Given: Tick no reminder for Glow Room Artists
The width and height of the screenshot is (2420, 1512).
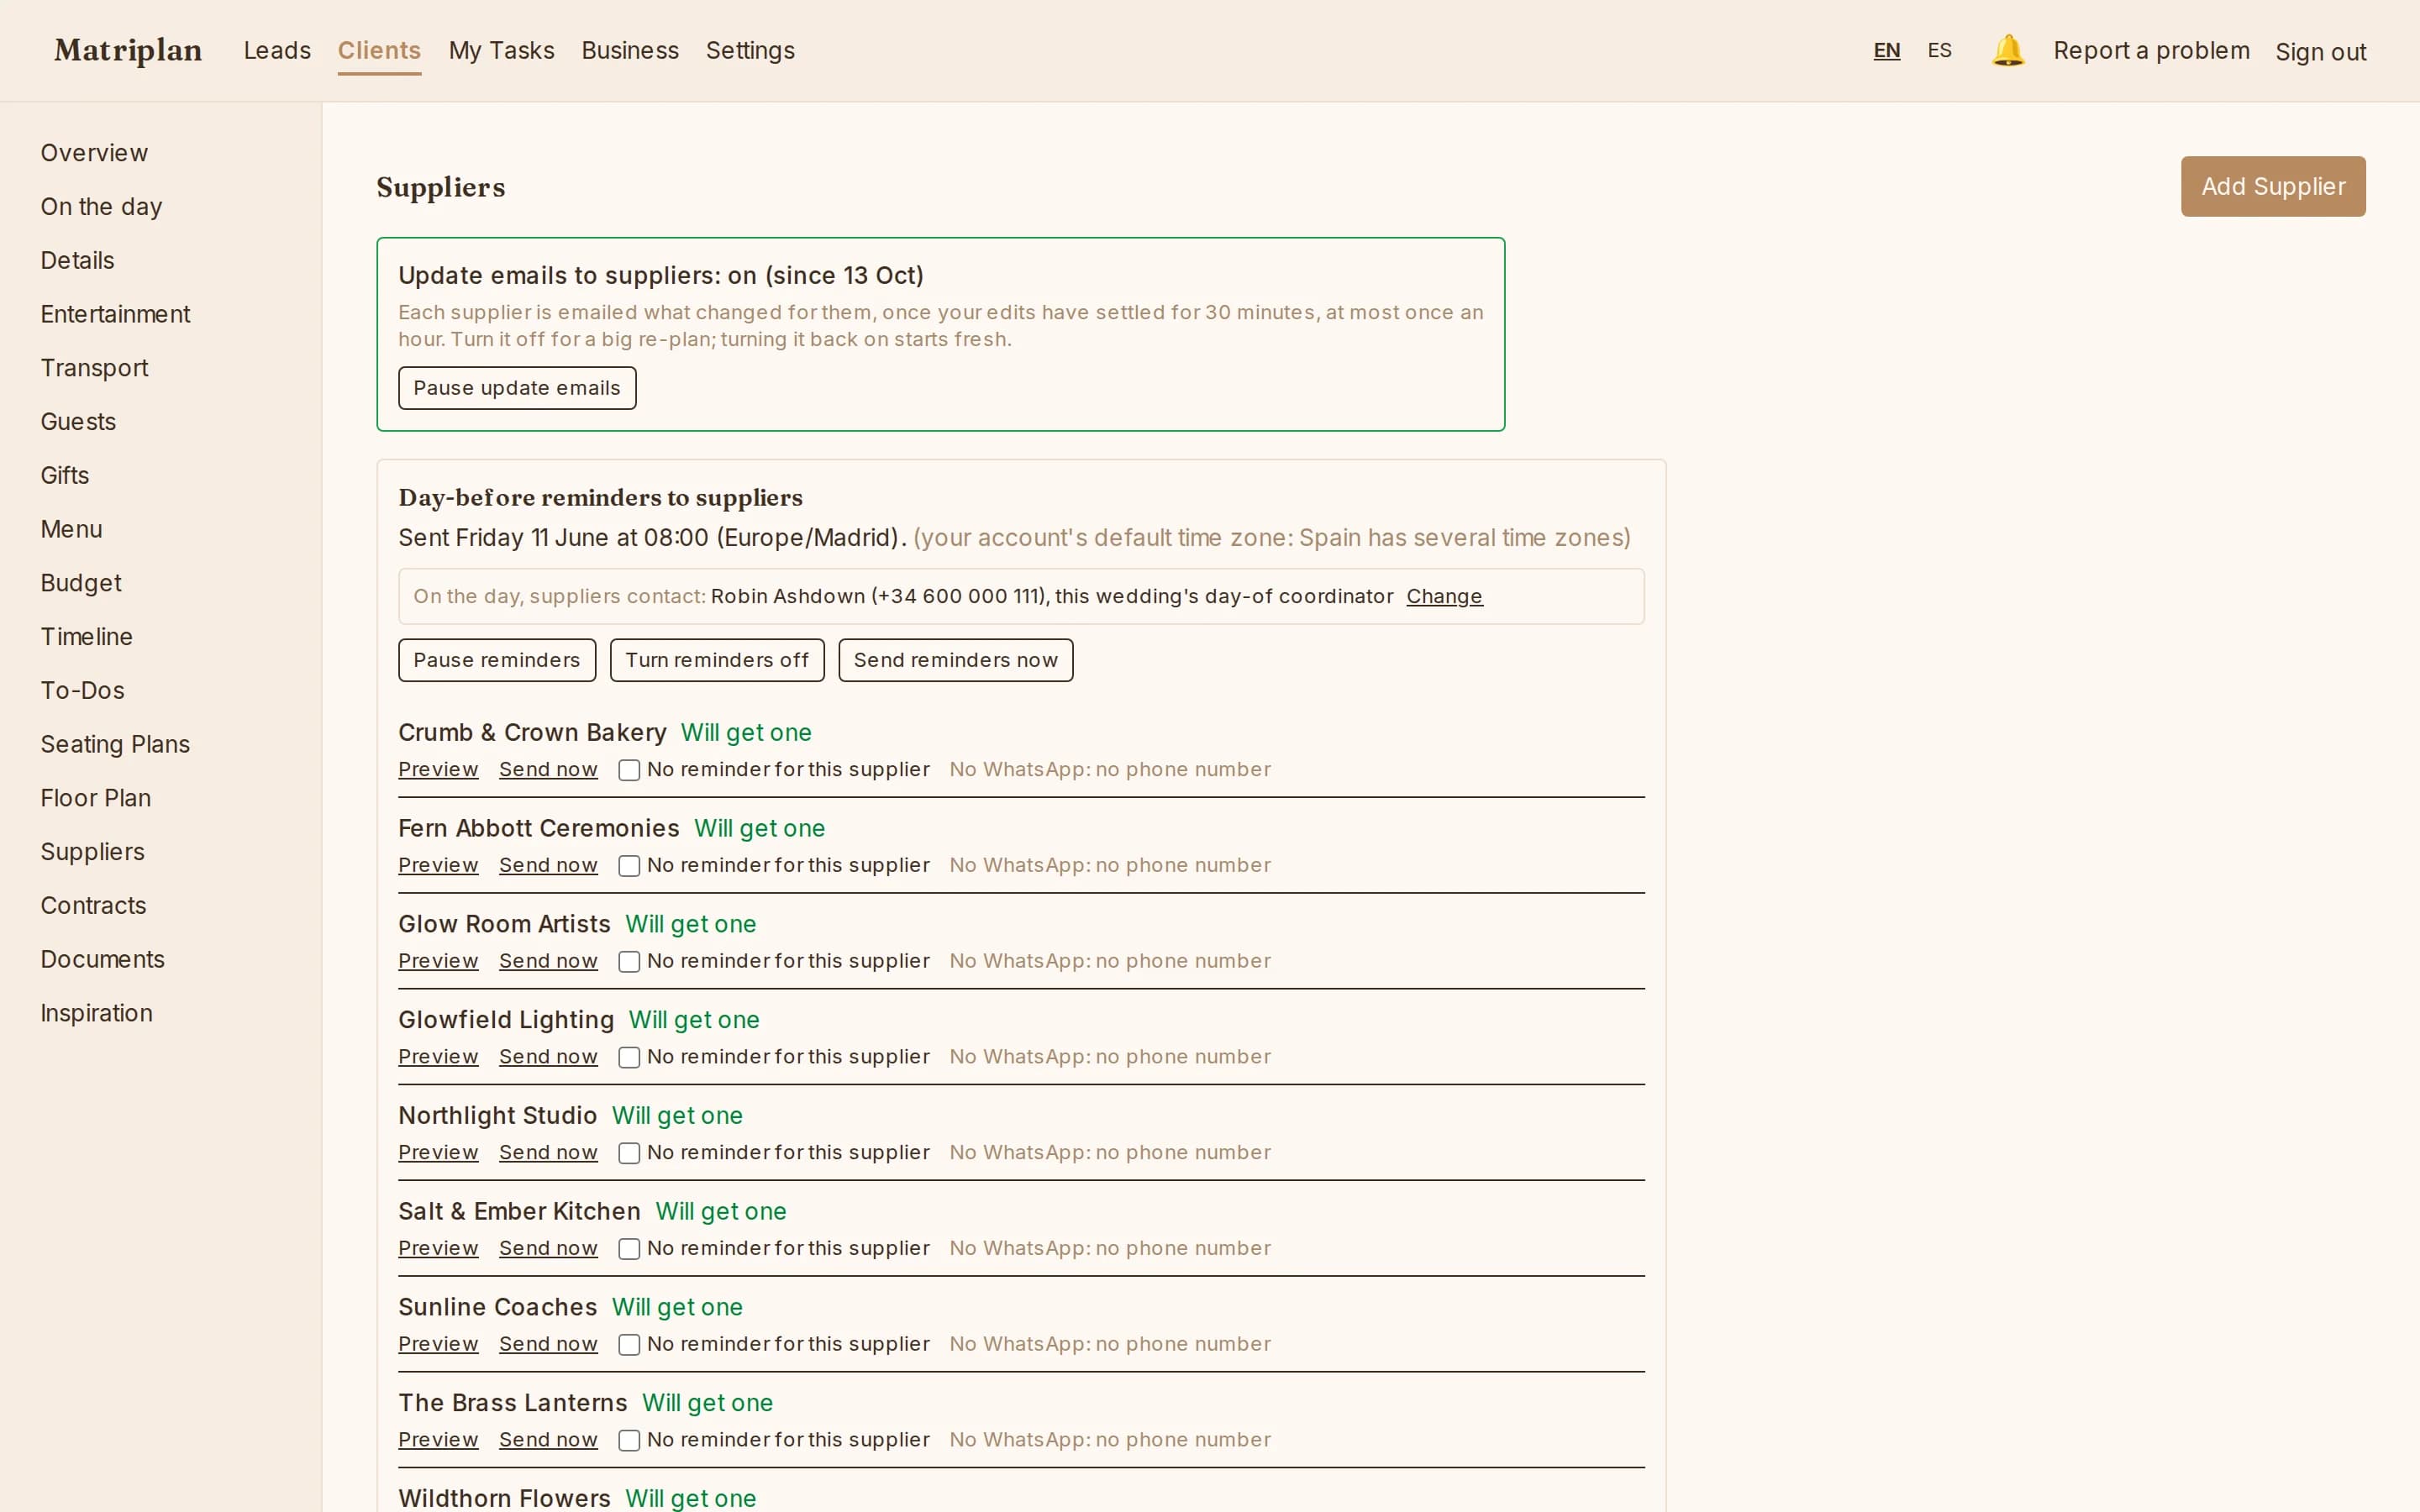Looking at the screenshot, I should tap(629, 962).
